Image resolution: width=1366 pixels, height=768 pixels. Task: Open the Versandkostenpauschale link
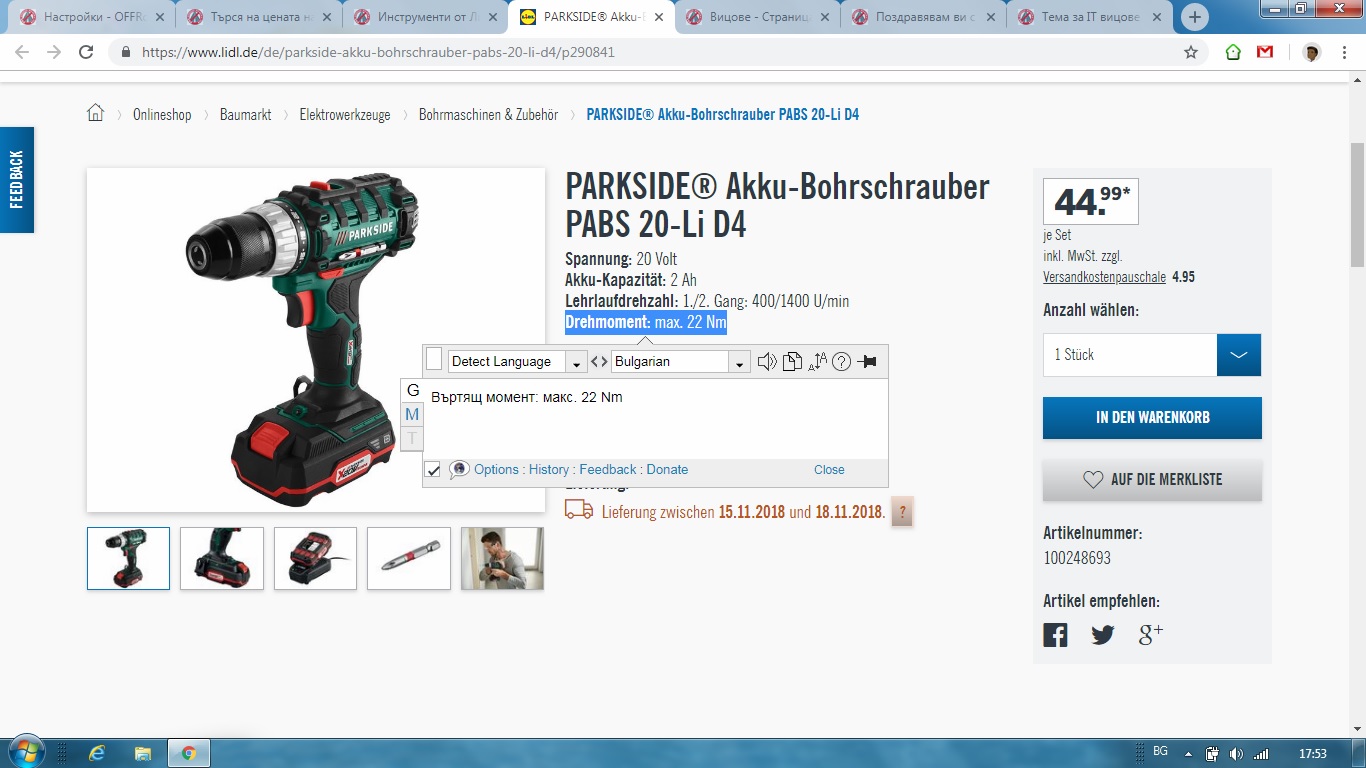[1104, 277]
